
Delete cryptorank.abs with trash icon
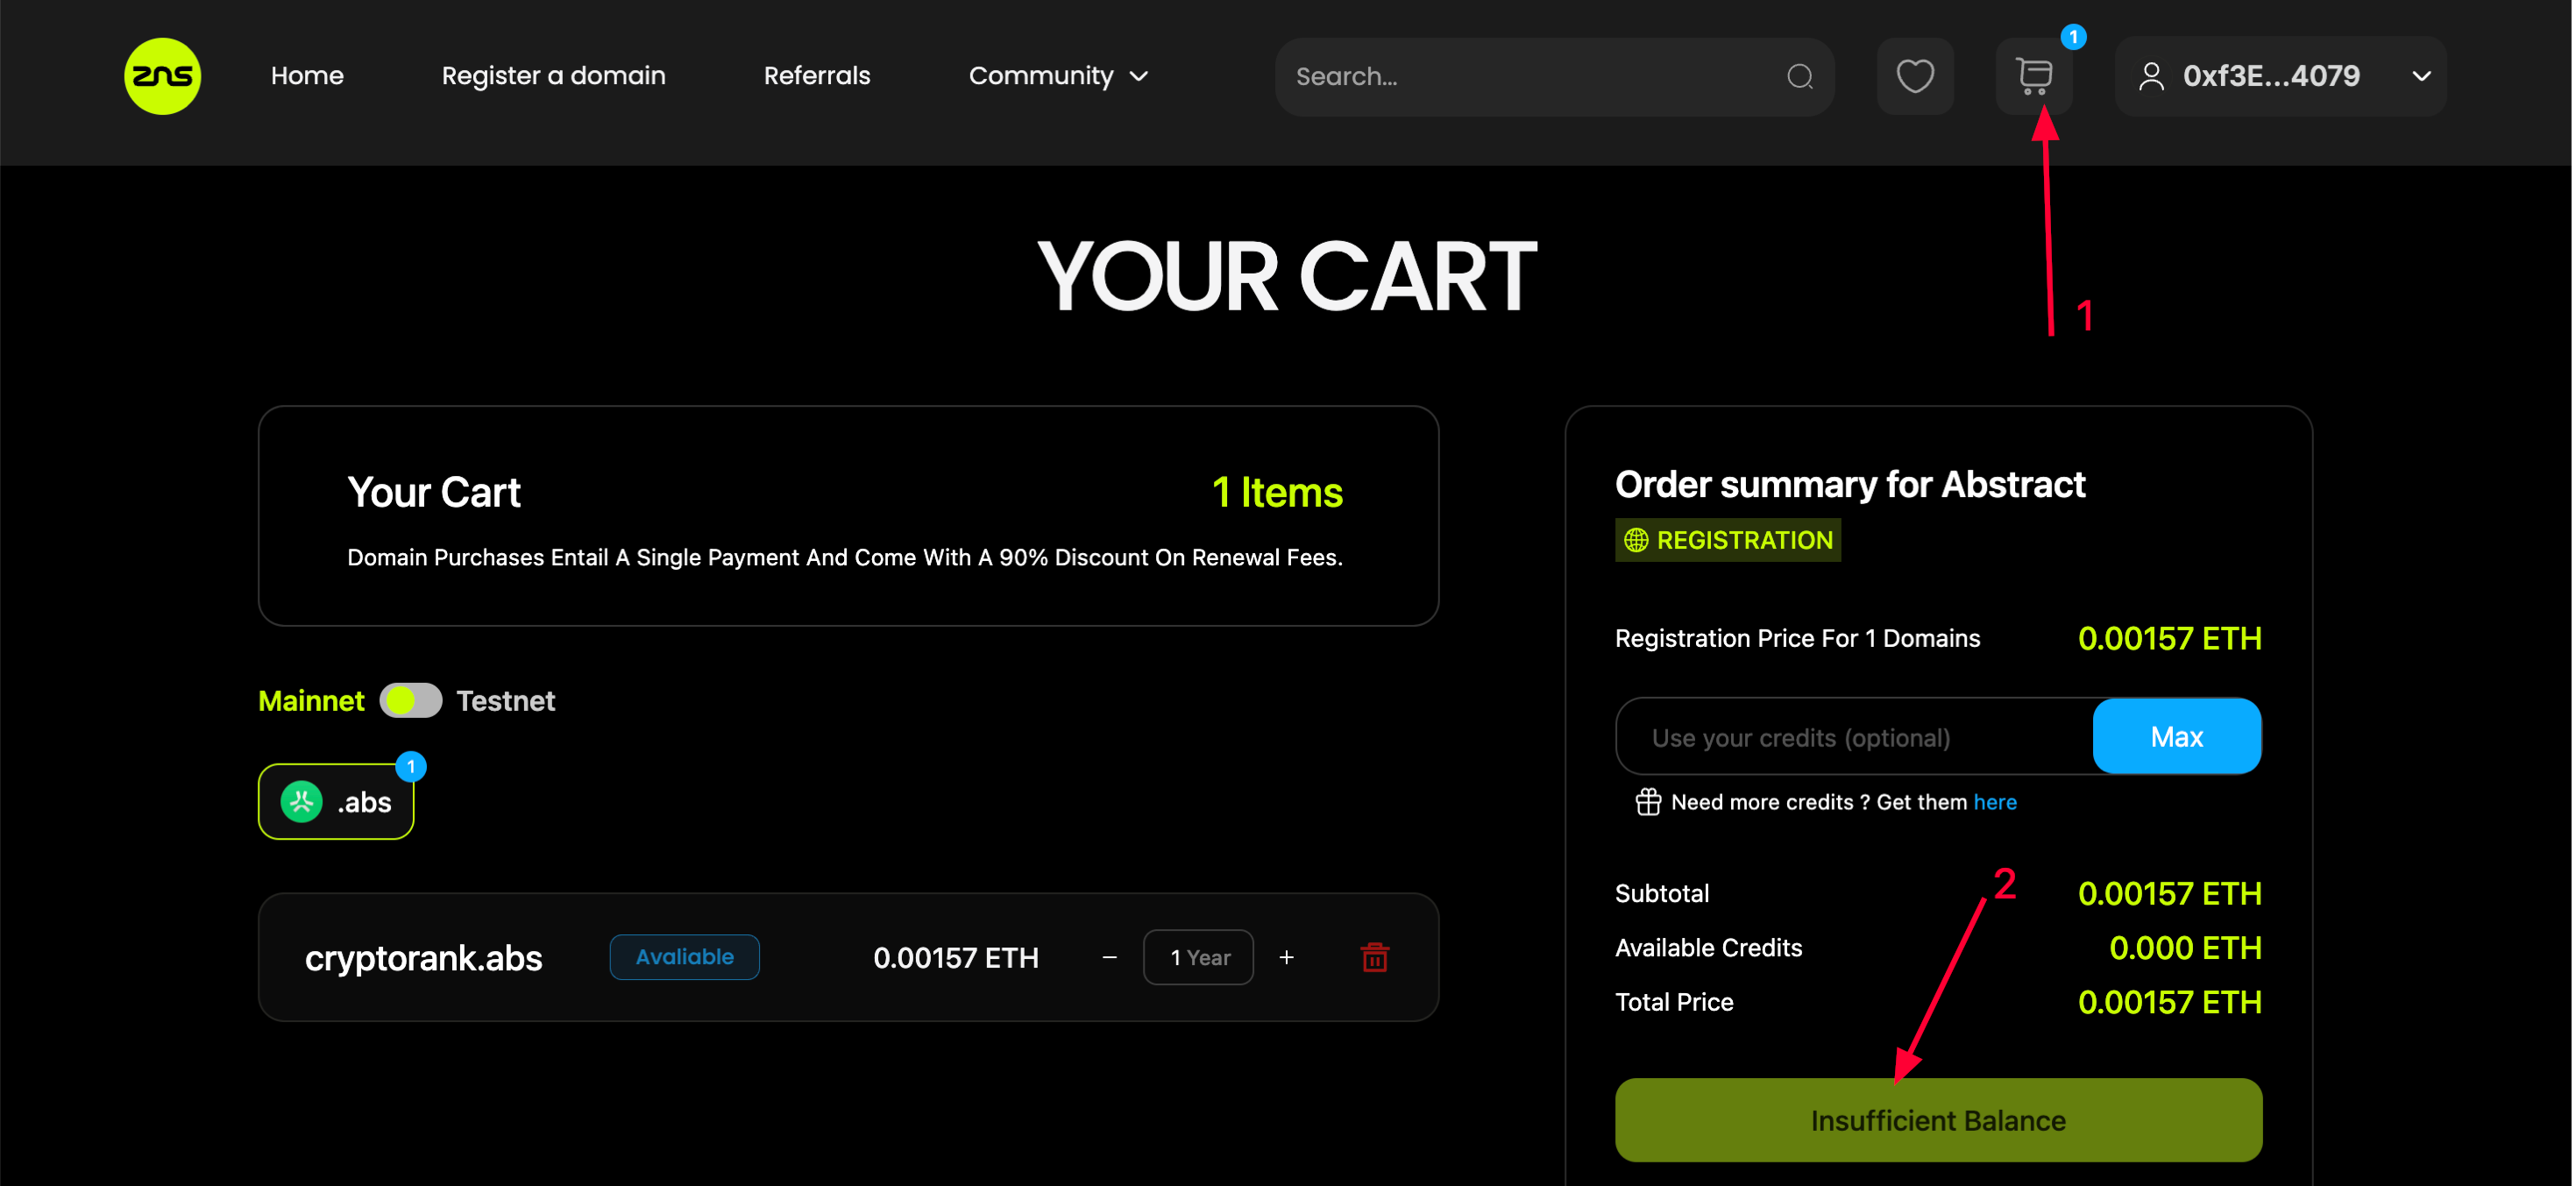pos(1374,957)
